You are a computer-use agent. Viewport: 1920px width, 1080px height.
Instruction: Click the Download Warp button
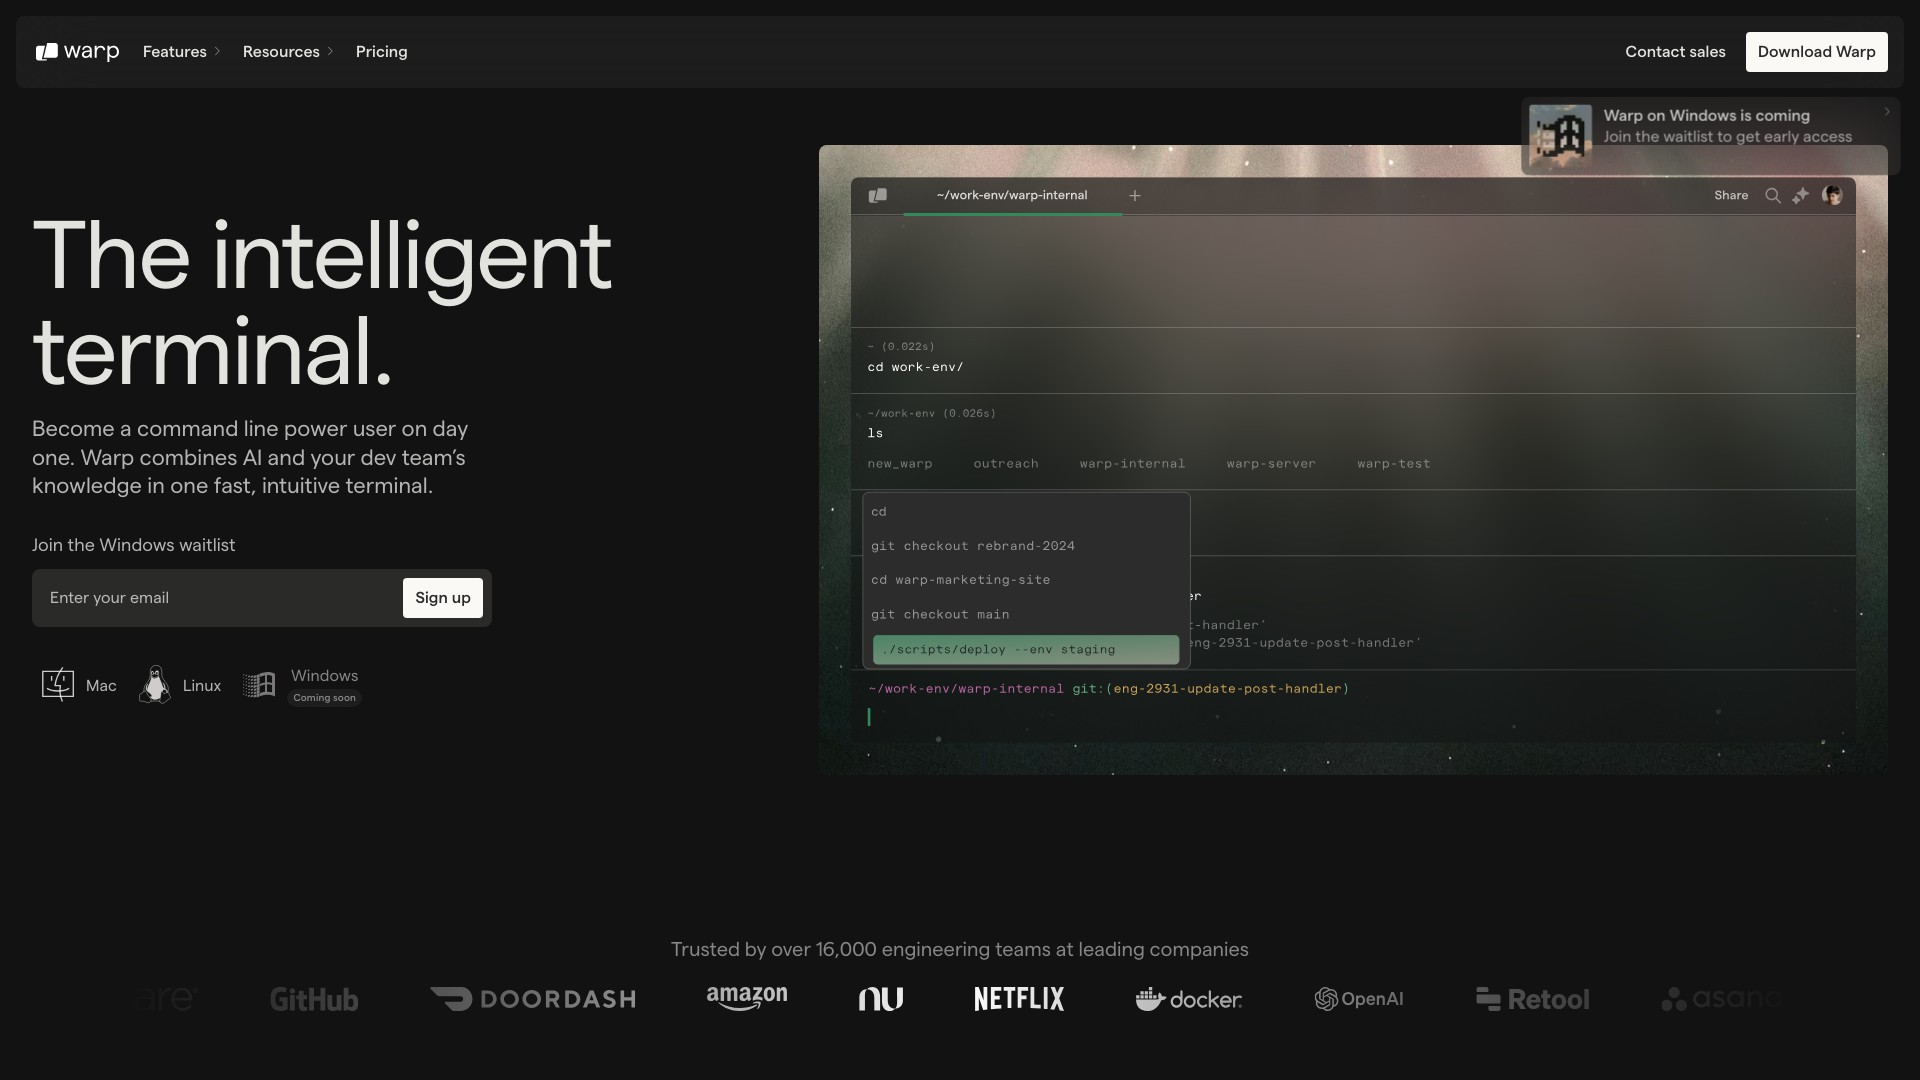[x=1816, y=52]
